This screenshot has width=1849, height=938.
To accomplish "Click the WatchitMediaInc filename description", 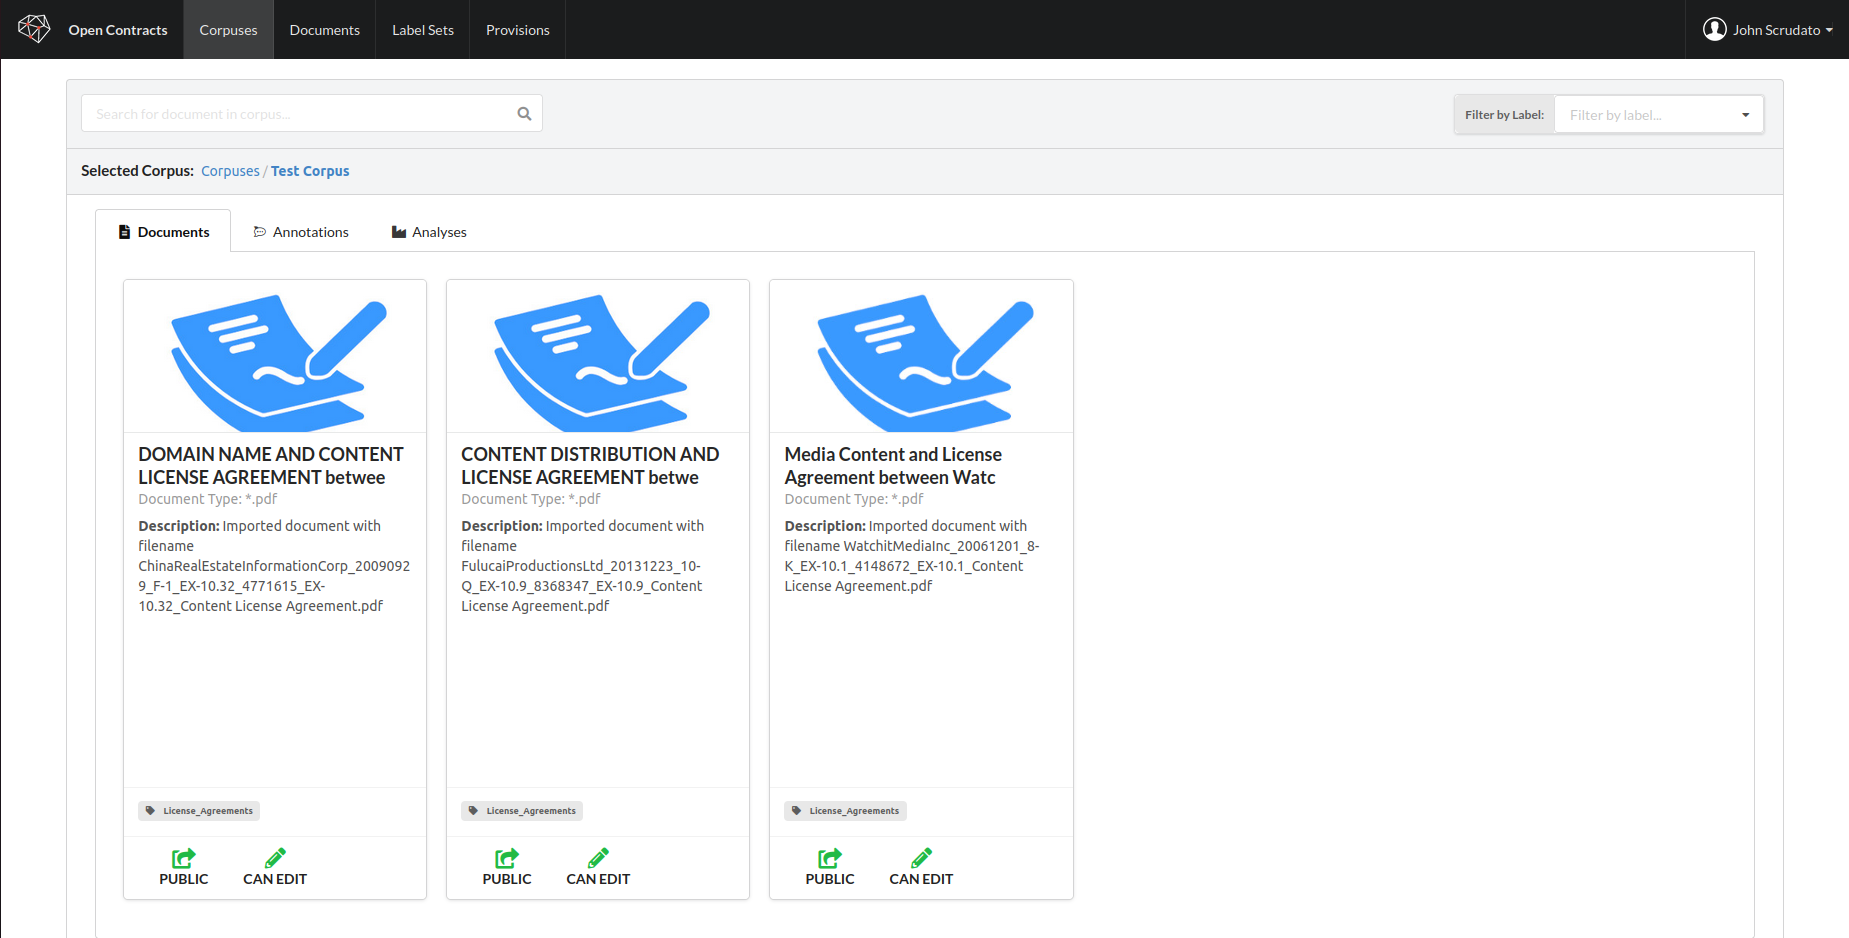I will coord(911,556).
